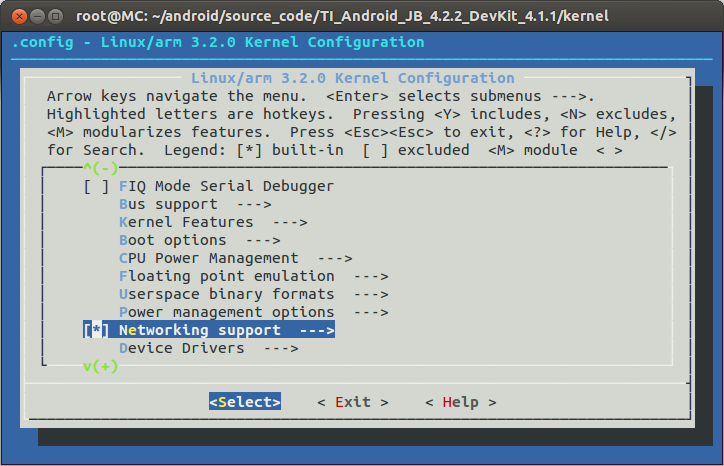
Task: Click the FIQ Mode Serial Debugger label
Action: coord(226,187)
